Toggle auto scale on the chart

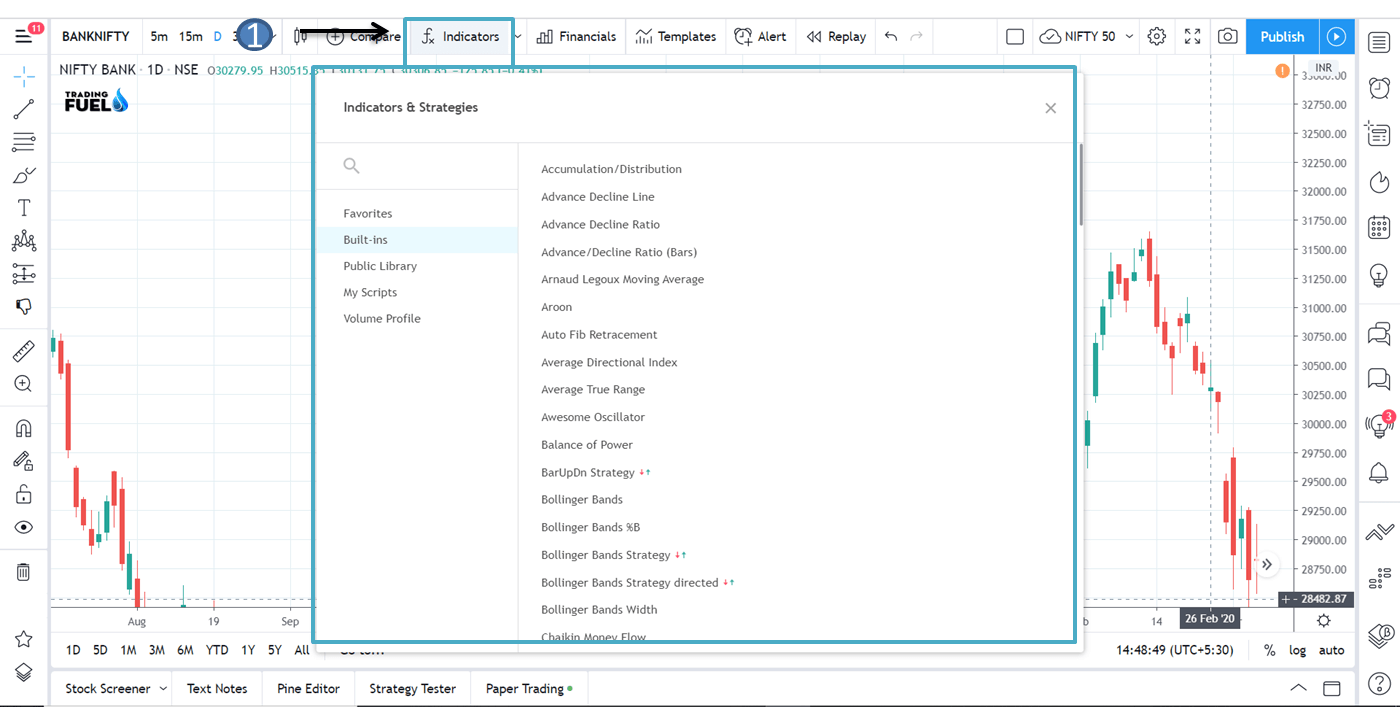pos(1331,650)
